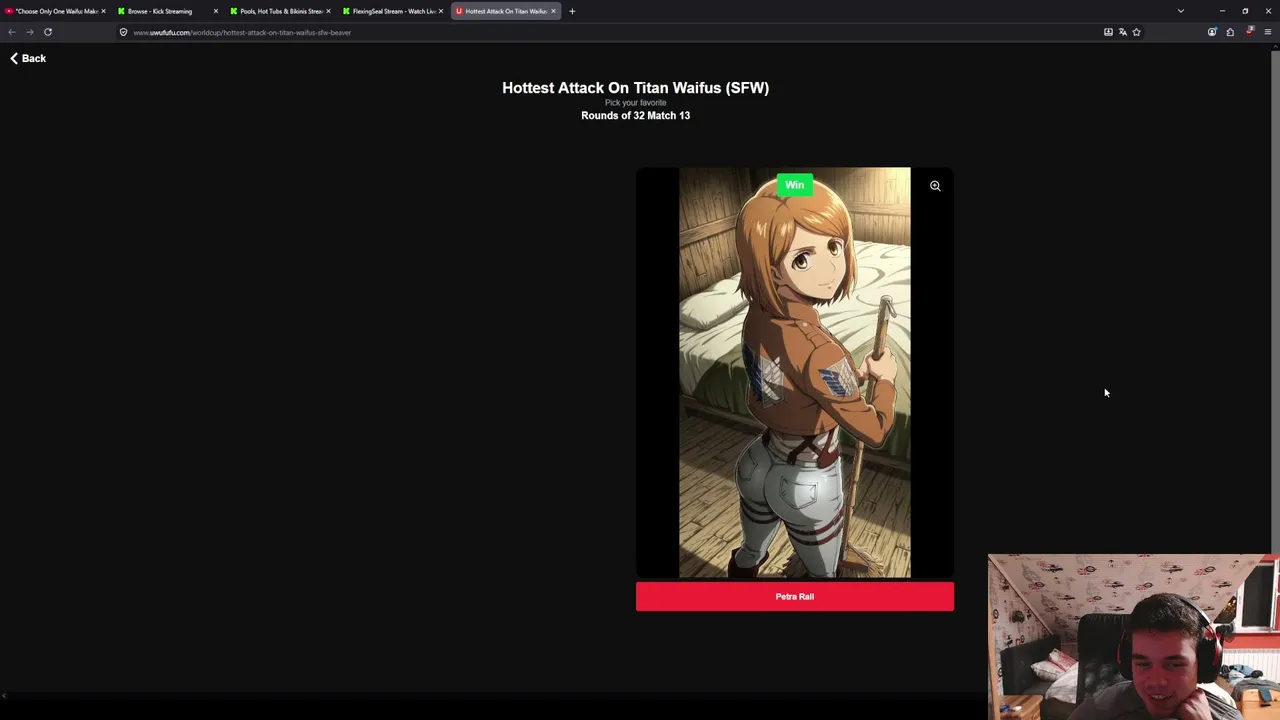
Task: Open the browser account icon
Action: 1212,32
